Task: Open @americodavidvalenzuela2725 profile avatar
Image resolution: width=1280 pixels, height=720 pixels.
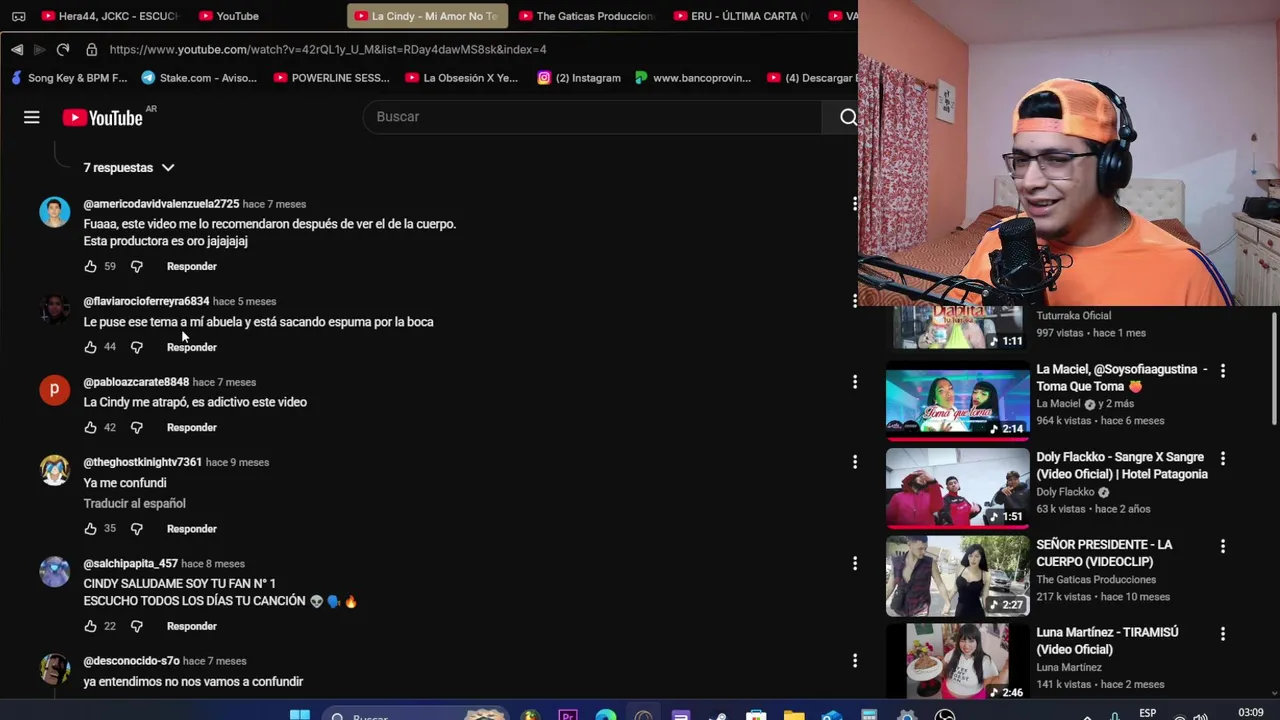Action: (x=55, y=212)
